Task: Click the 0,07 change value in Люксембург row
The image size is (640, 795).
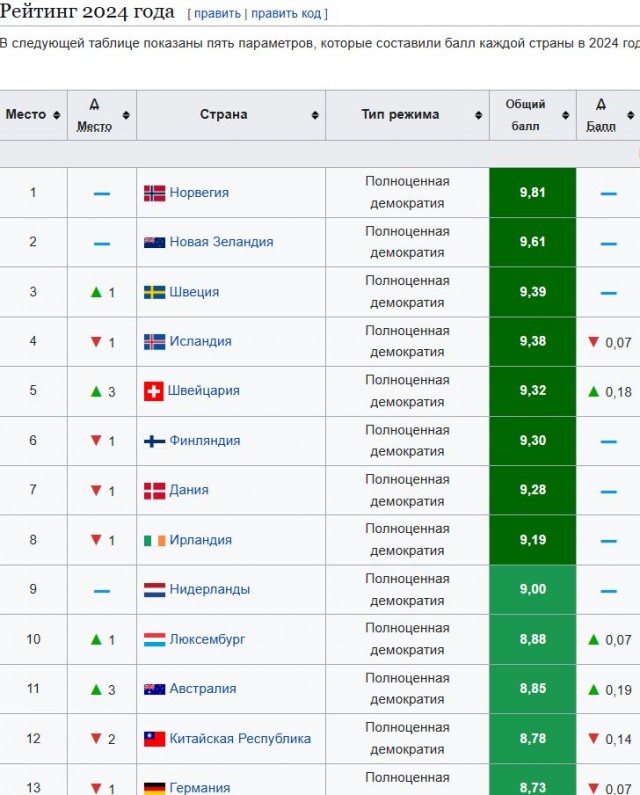Action: pos(618,640)
